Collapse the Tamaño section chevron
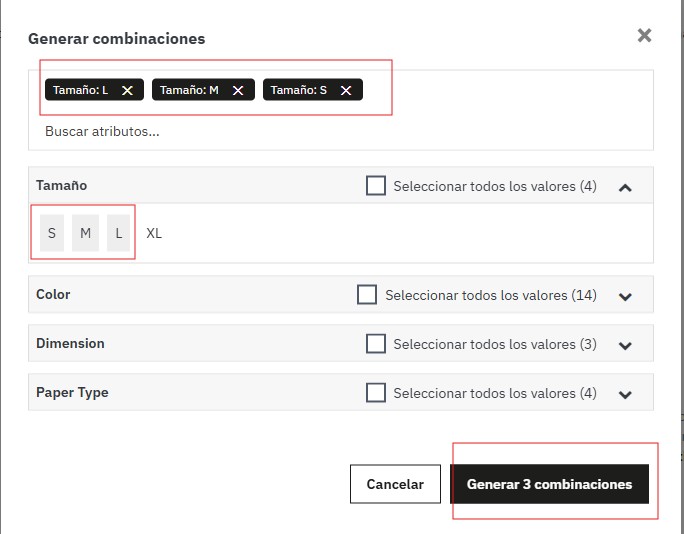The width and height of the screenshot is (684, 534). pyautogui.click(x=625, y=188)
